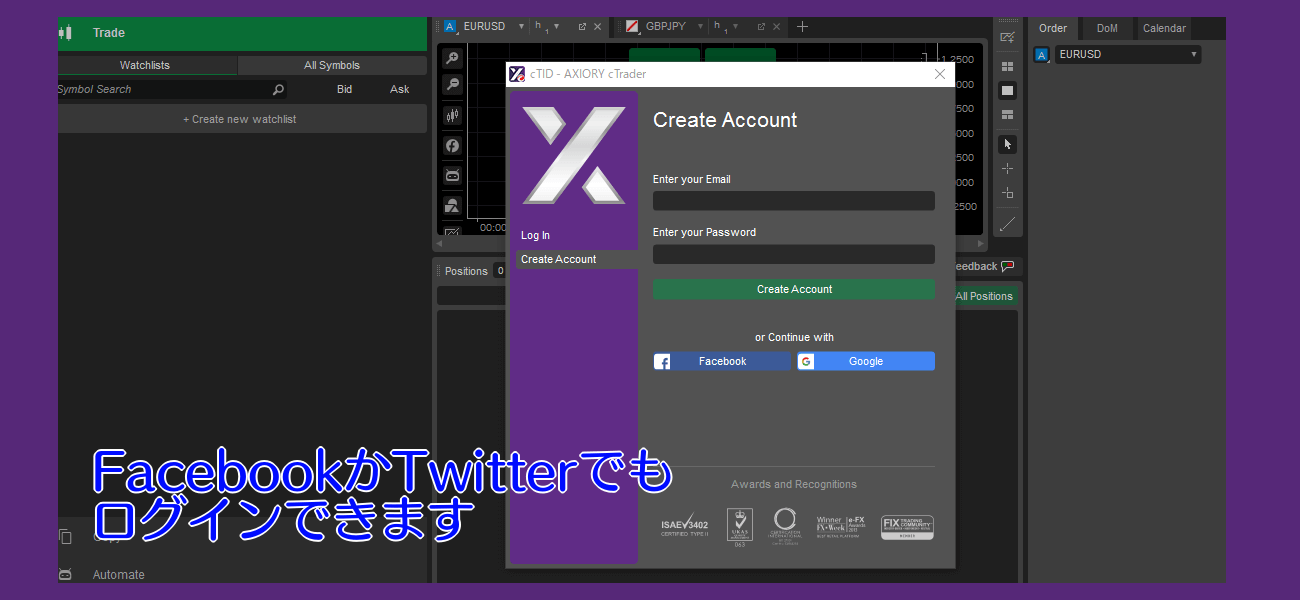Viewport: 1300px width, 600px height.
Task: Detach the EURUSD chart tab
Action: (x=582, y=27)
